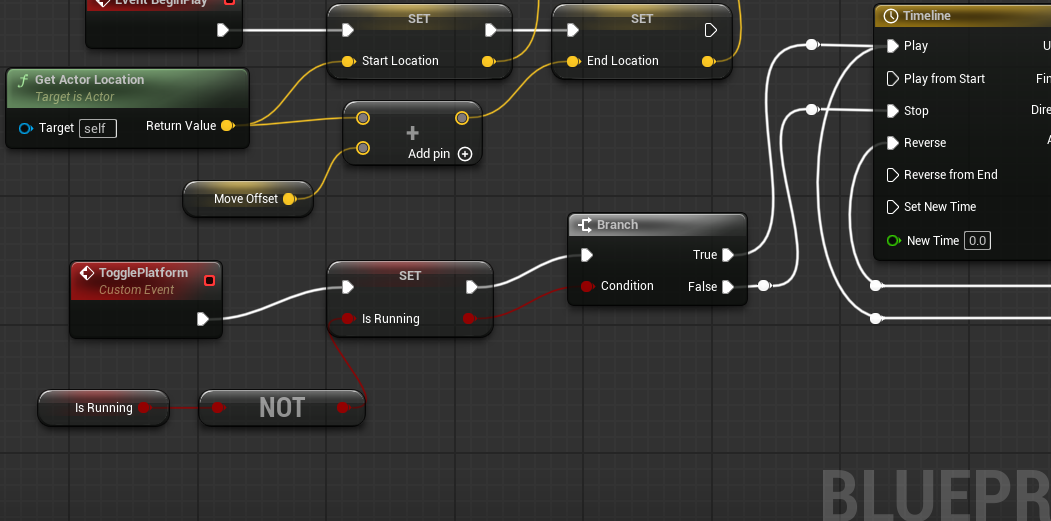Image resolution: width=1051 pixels, height=521 pixels.
Task: Select the Get Actor Location node header
Action: [127, 88]
